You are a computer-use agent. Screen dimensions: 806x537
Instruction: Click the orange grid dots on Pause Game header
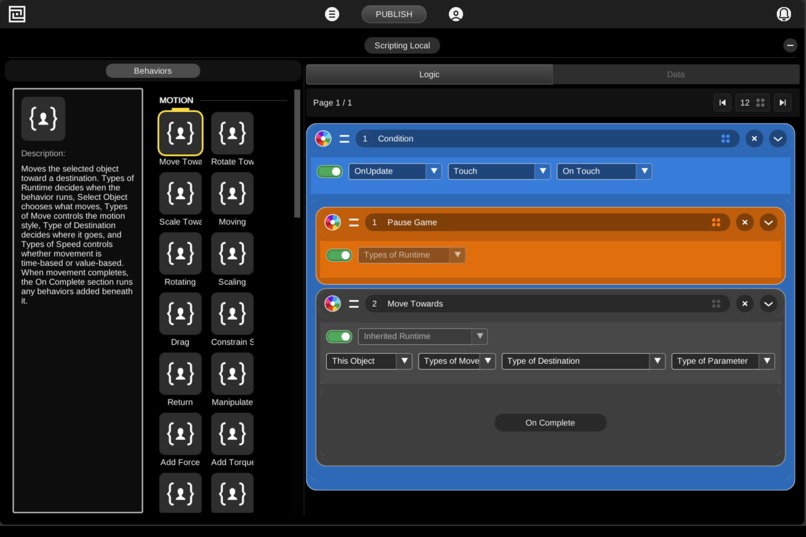point(716,223)
